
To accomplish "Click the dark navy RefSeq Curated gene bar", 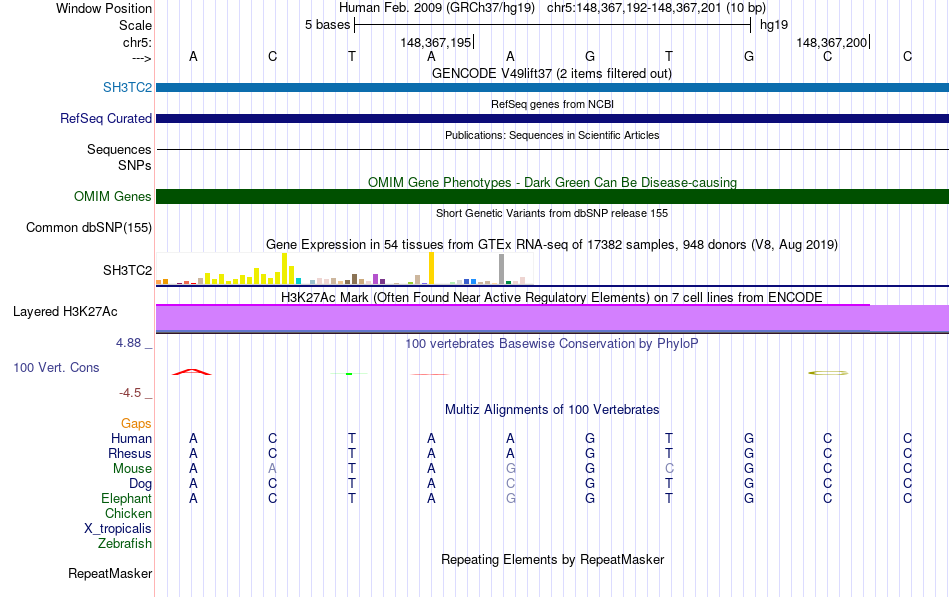I will point(553,118).
